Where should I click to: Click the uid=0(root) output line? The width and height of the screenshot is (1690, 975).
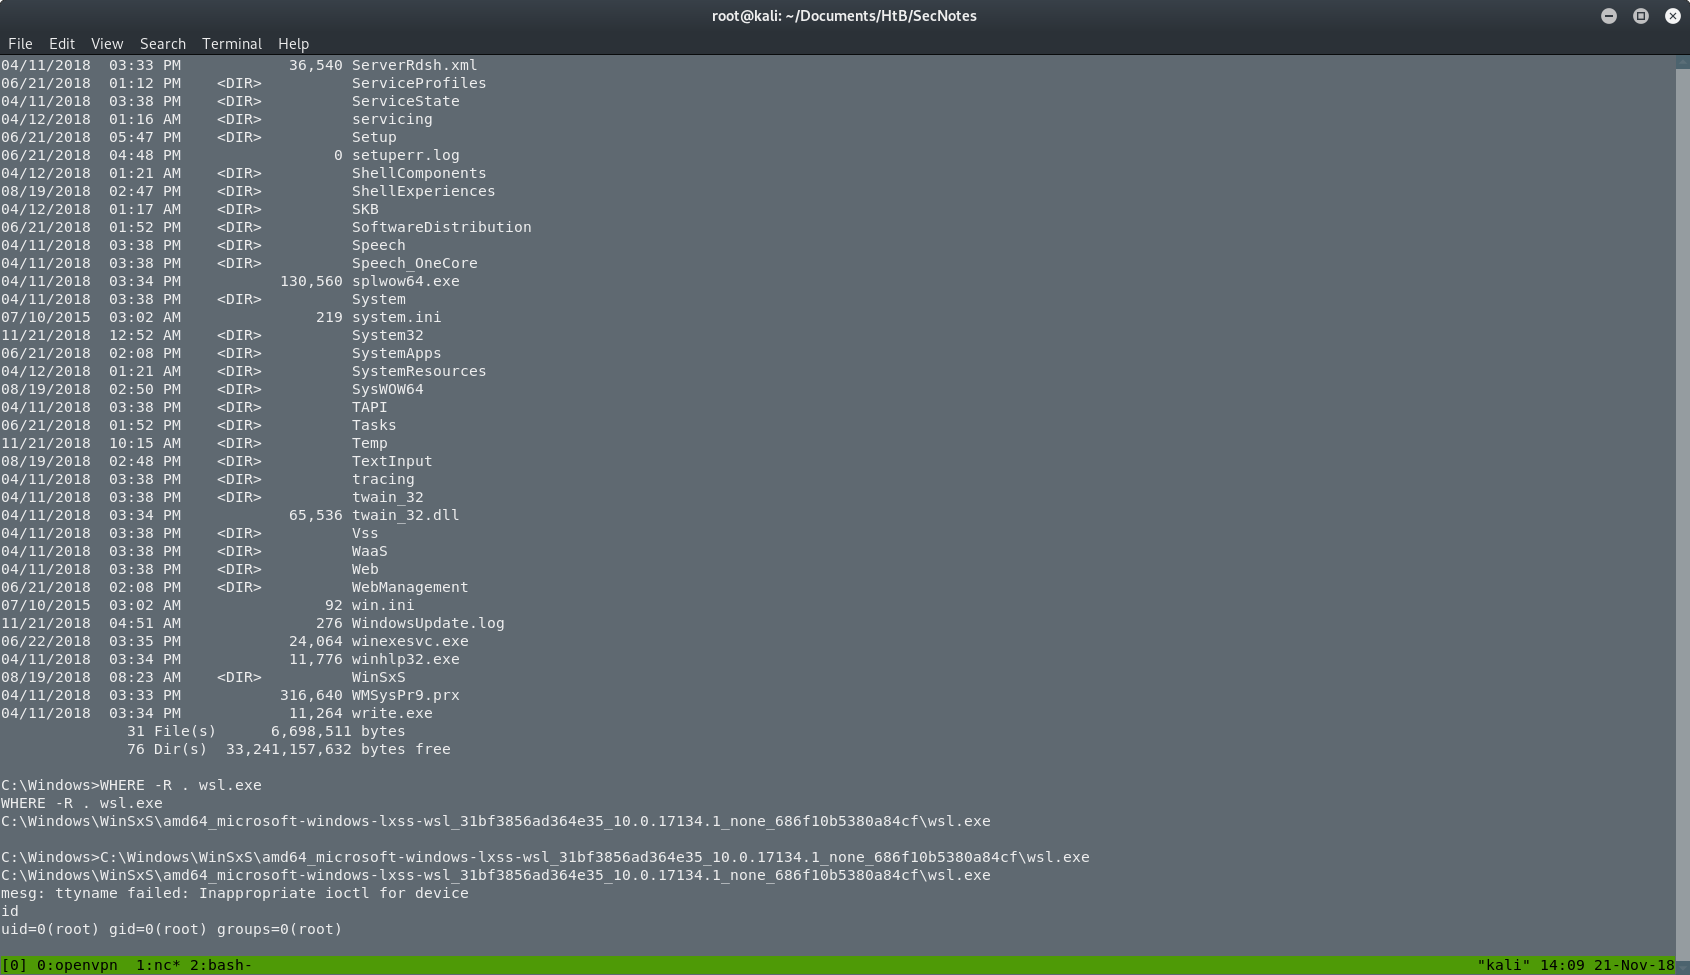pos(170,929)
